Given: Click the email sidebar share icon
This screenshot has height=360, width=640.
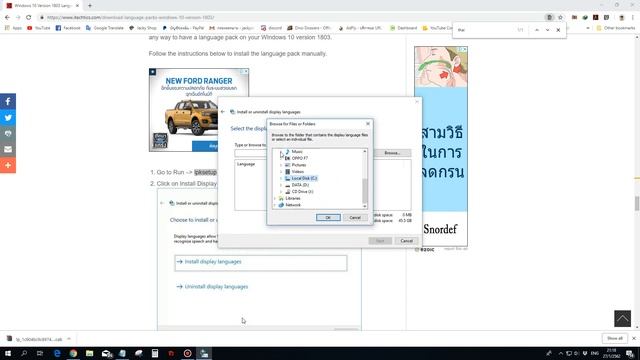Looking at the screenshot, I should coord(8,149).
